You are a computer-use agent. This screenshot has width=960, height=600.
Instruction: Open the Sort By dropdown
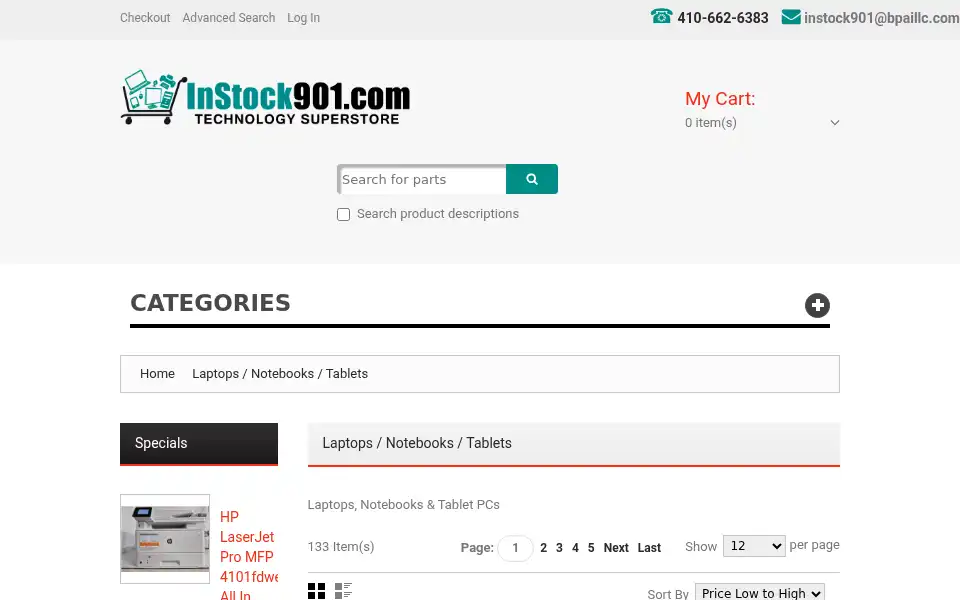[760, 592]
